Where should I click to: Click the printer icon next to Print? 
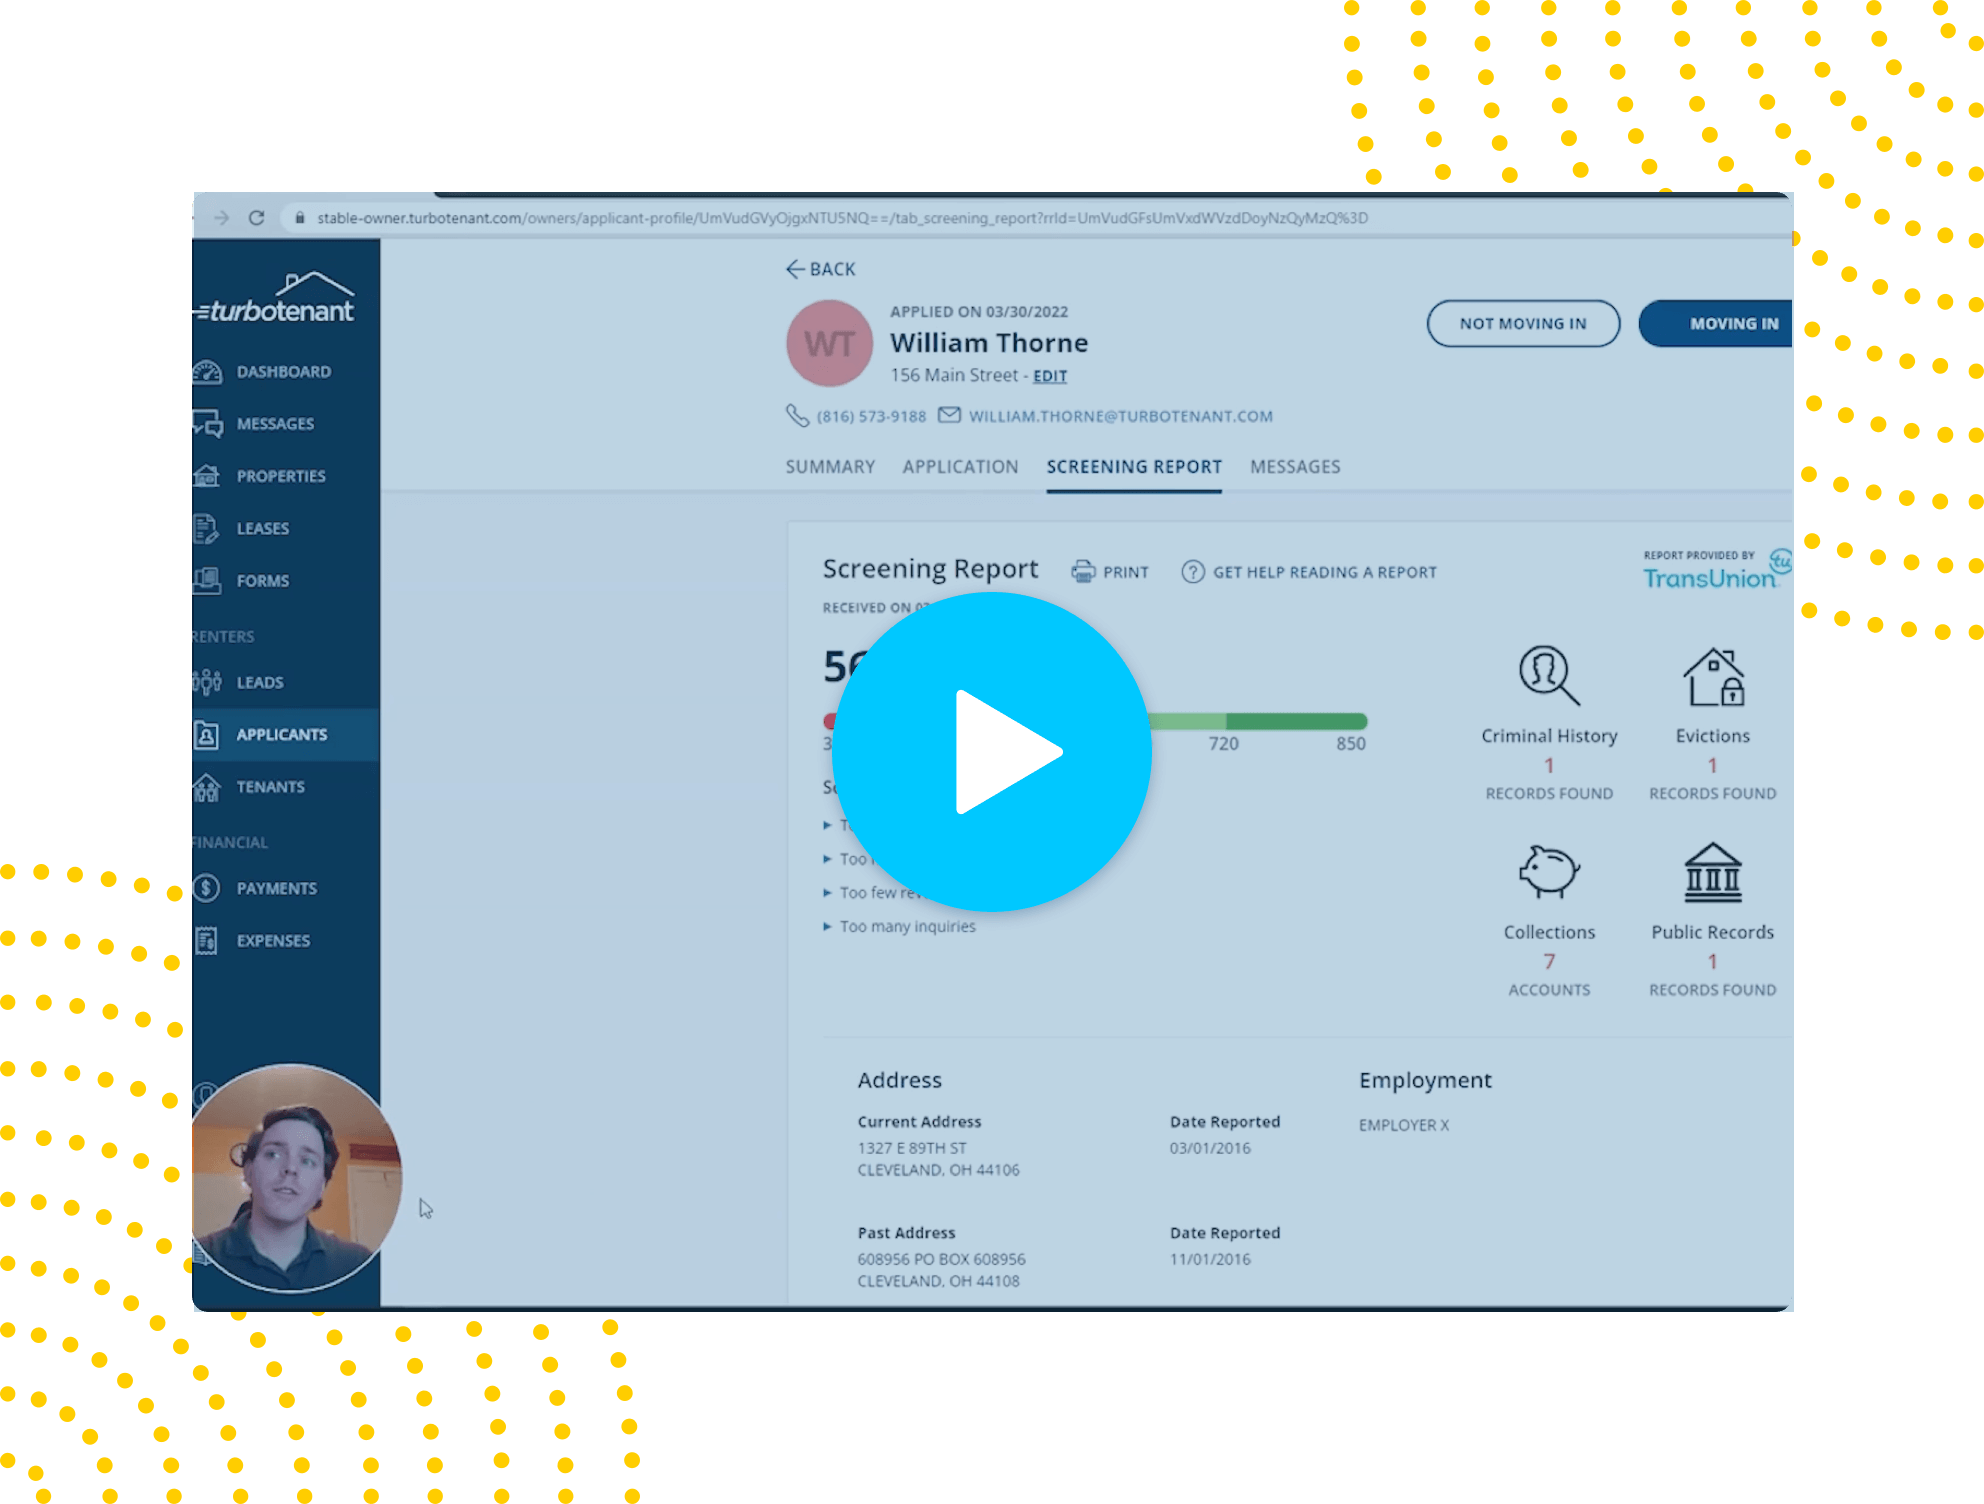[1083, 572]
